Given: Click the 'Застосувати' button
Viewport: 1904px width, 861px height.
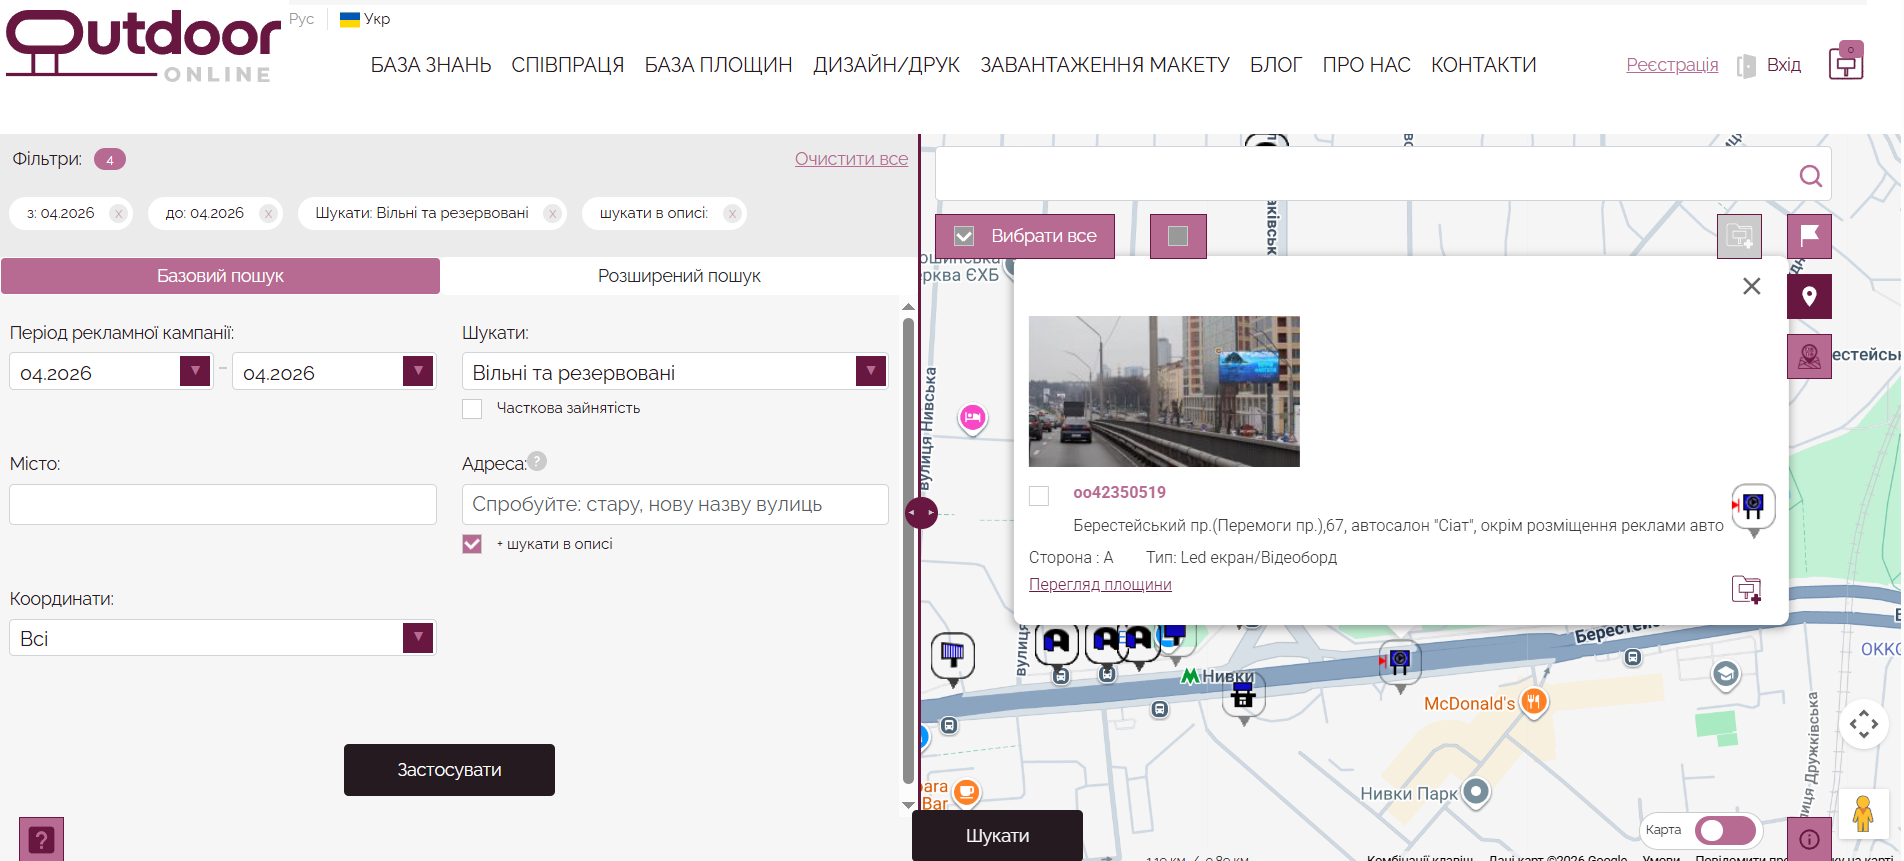Looking at the screenshot, I should (x=449, y=770).
